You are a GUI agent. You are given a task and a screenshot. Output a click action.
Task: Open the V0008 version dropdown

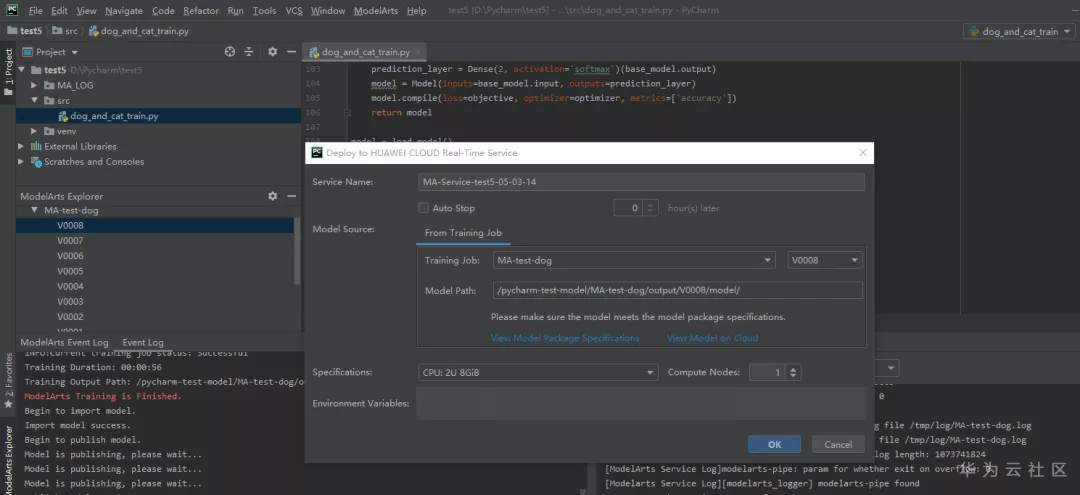pyautogui.click(x=824, y=260)
